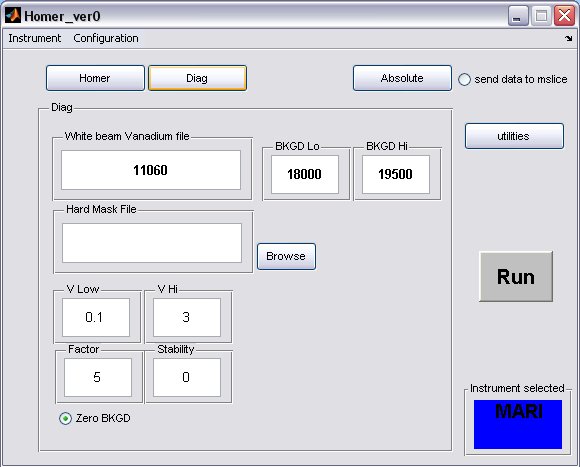Open the Absolute settings
The image size is (580, 467).
(402, 78)
